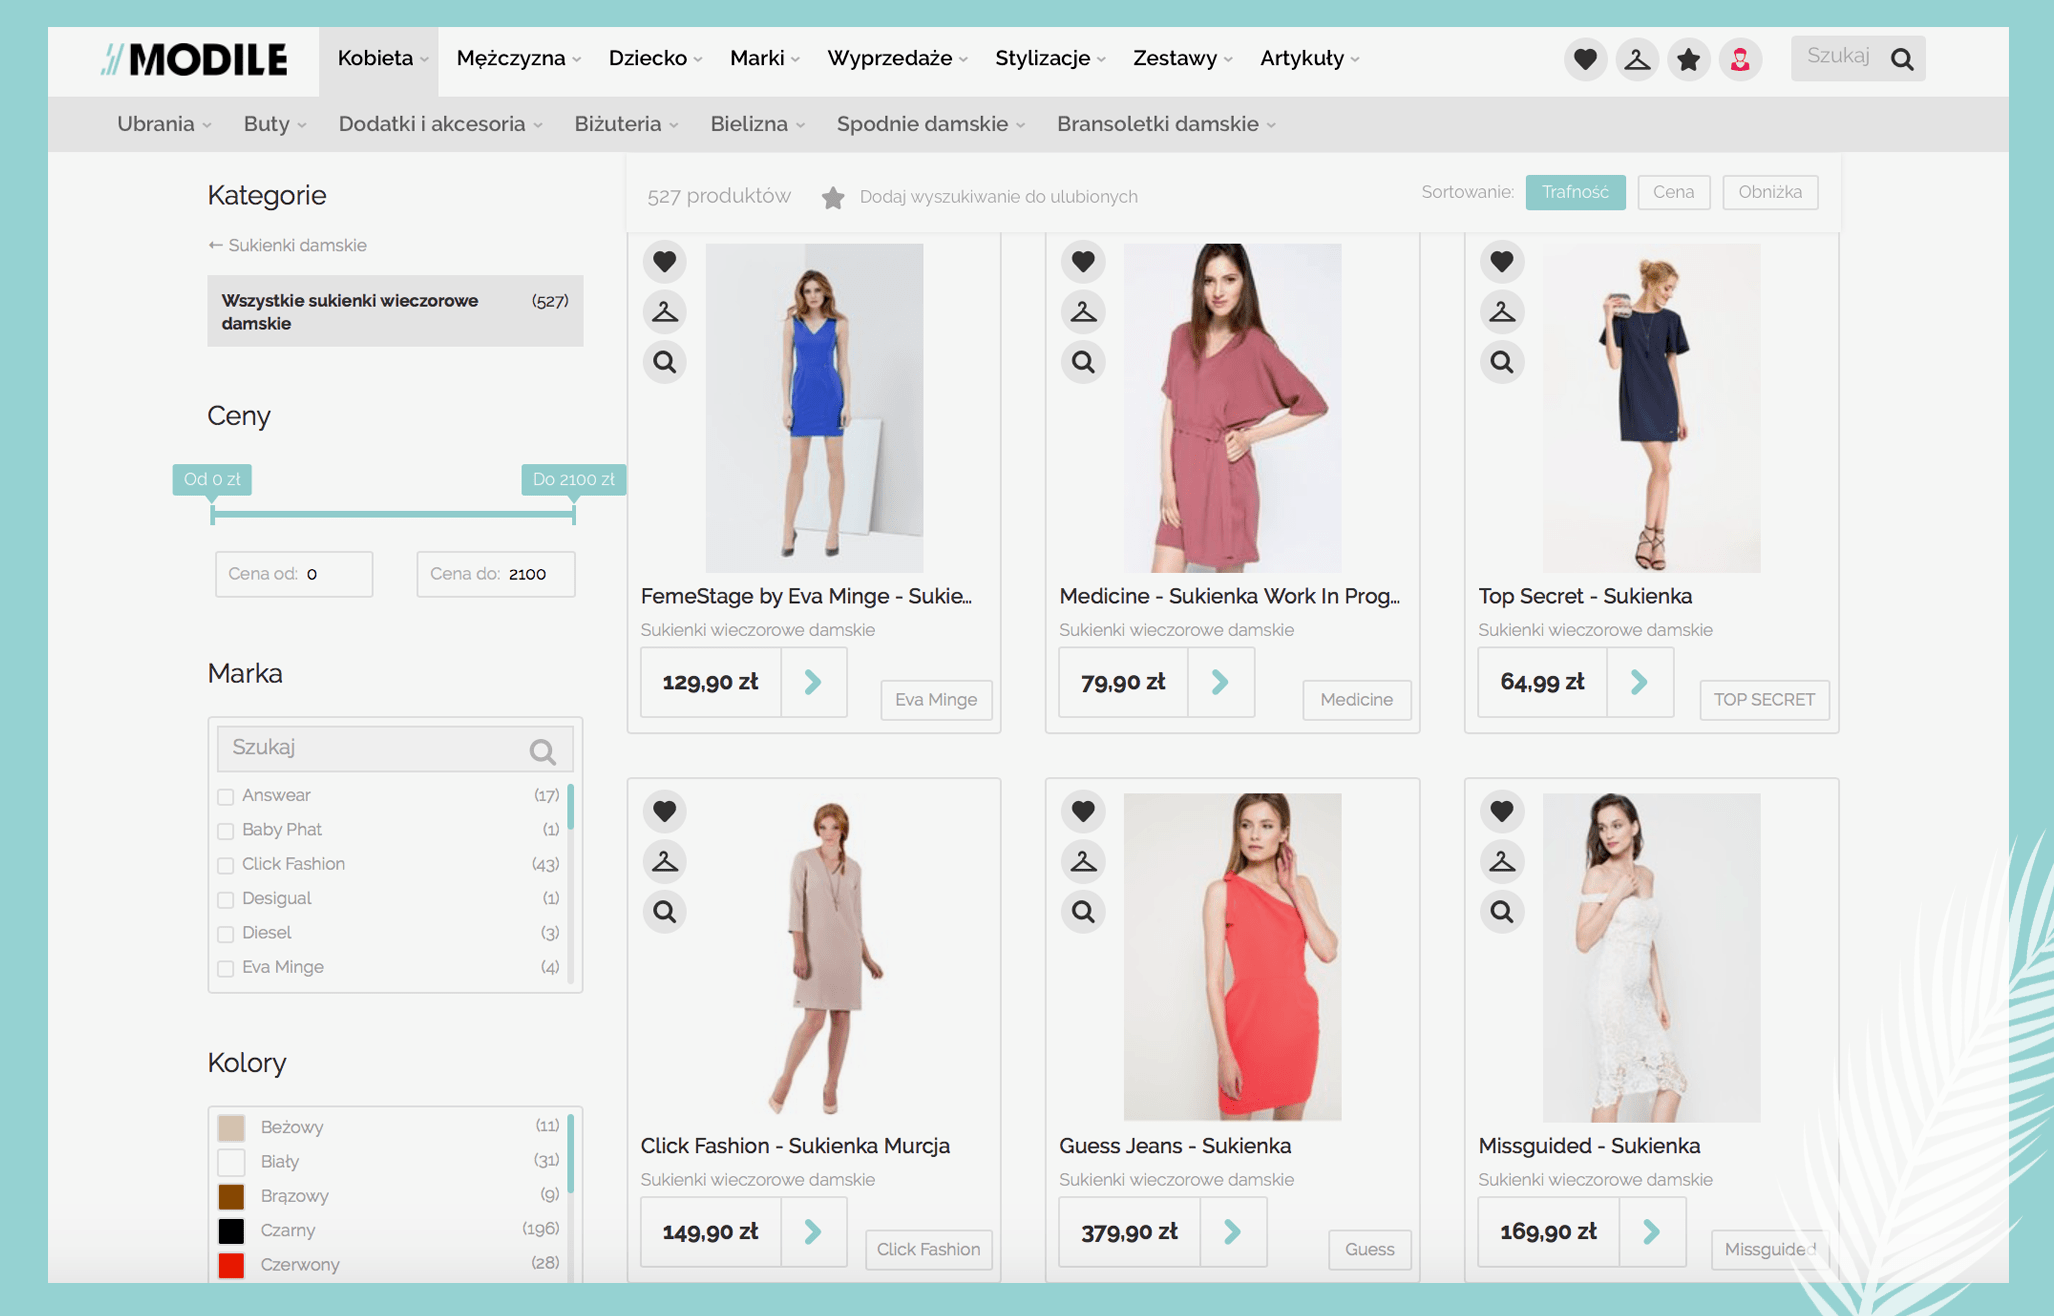This screenshot has width=2054, height=1316.
Task: Select the Czarny black color swatch
Action: click(231, 1231)
